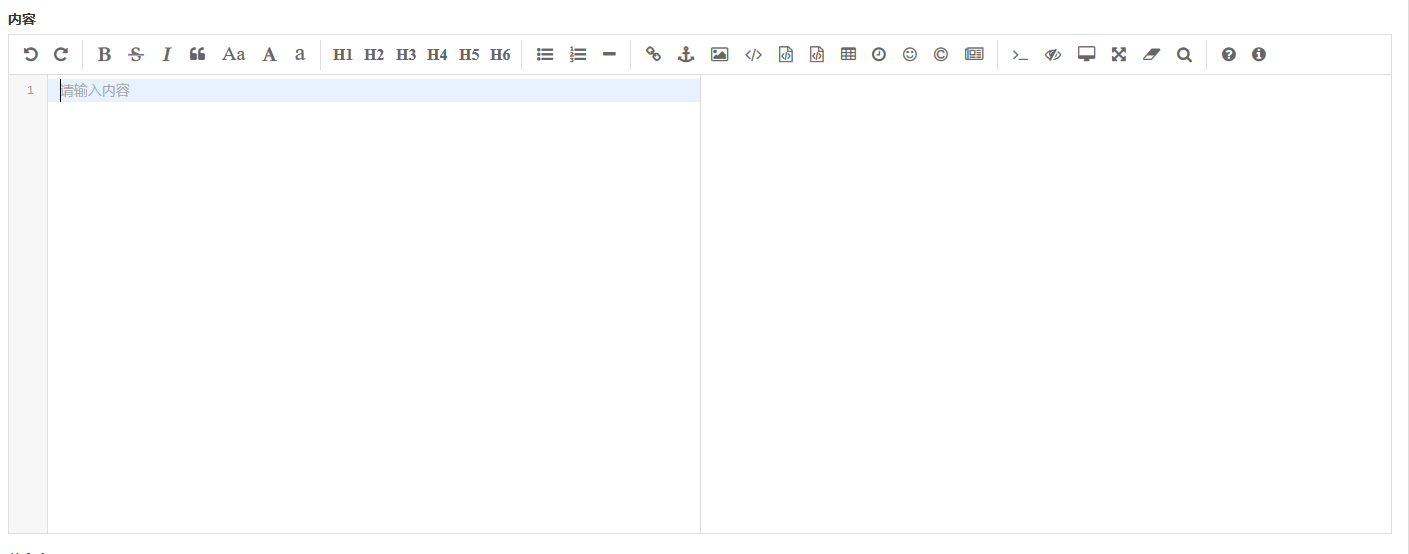
Task: Insert inline code
Action: click(x=753, y=55)
